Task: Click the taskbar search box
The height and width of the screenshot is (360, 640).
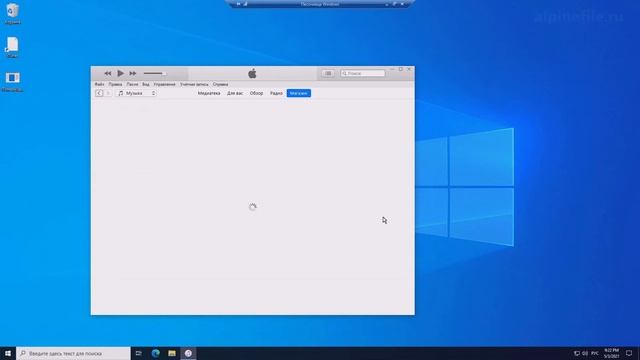Action: (73, 353)
